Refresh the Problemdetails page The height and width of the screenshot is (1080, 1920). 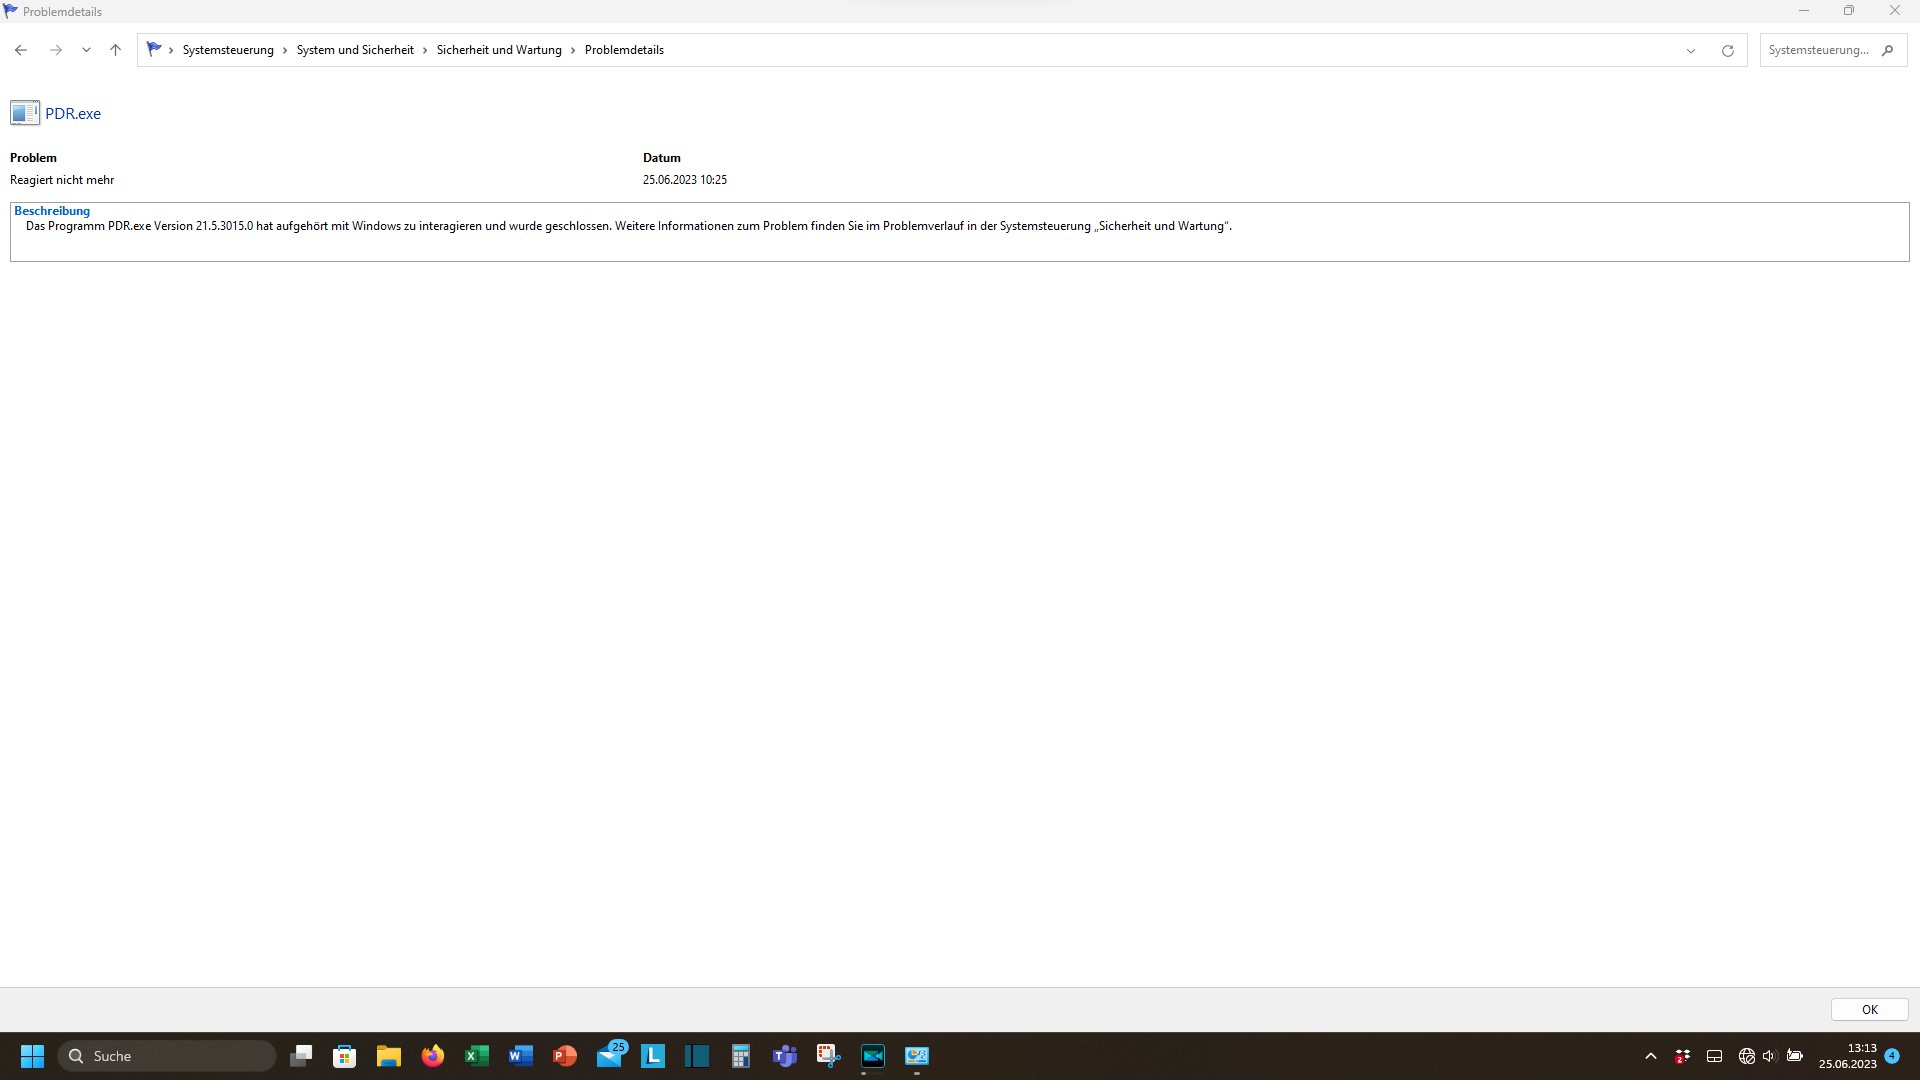(x=1728, y=51)
